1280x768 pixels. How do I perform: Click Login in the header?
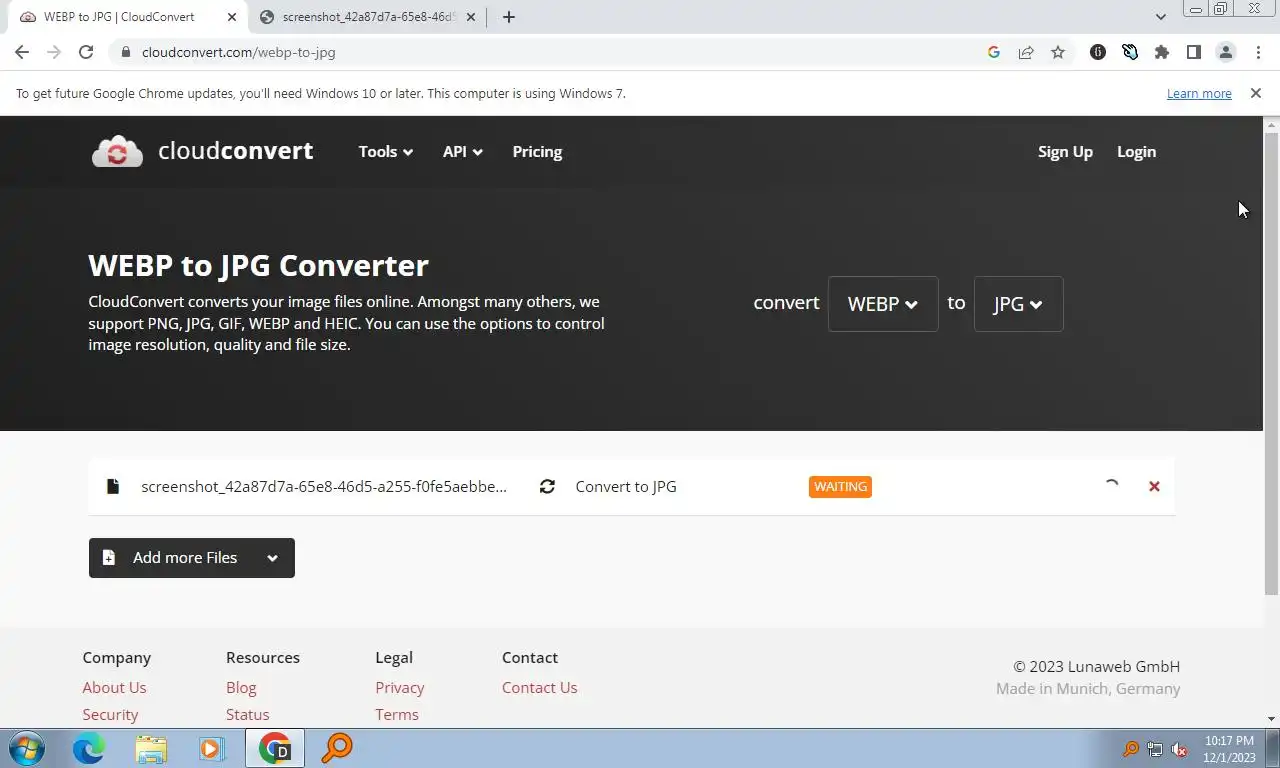click(x=1136, y=152)
